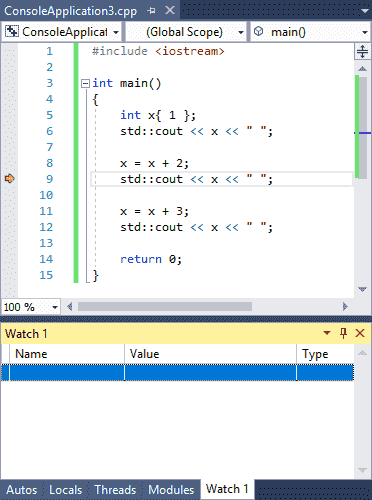Screen dimensions: 372x500
Task: Open the main() member dropdown
Action: point(310,32)
